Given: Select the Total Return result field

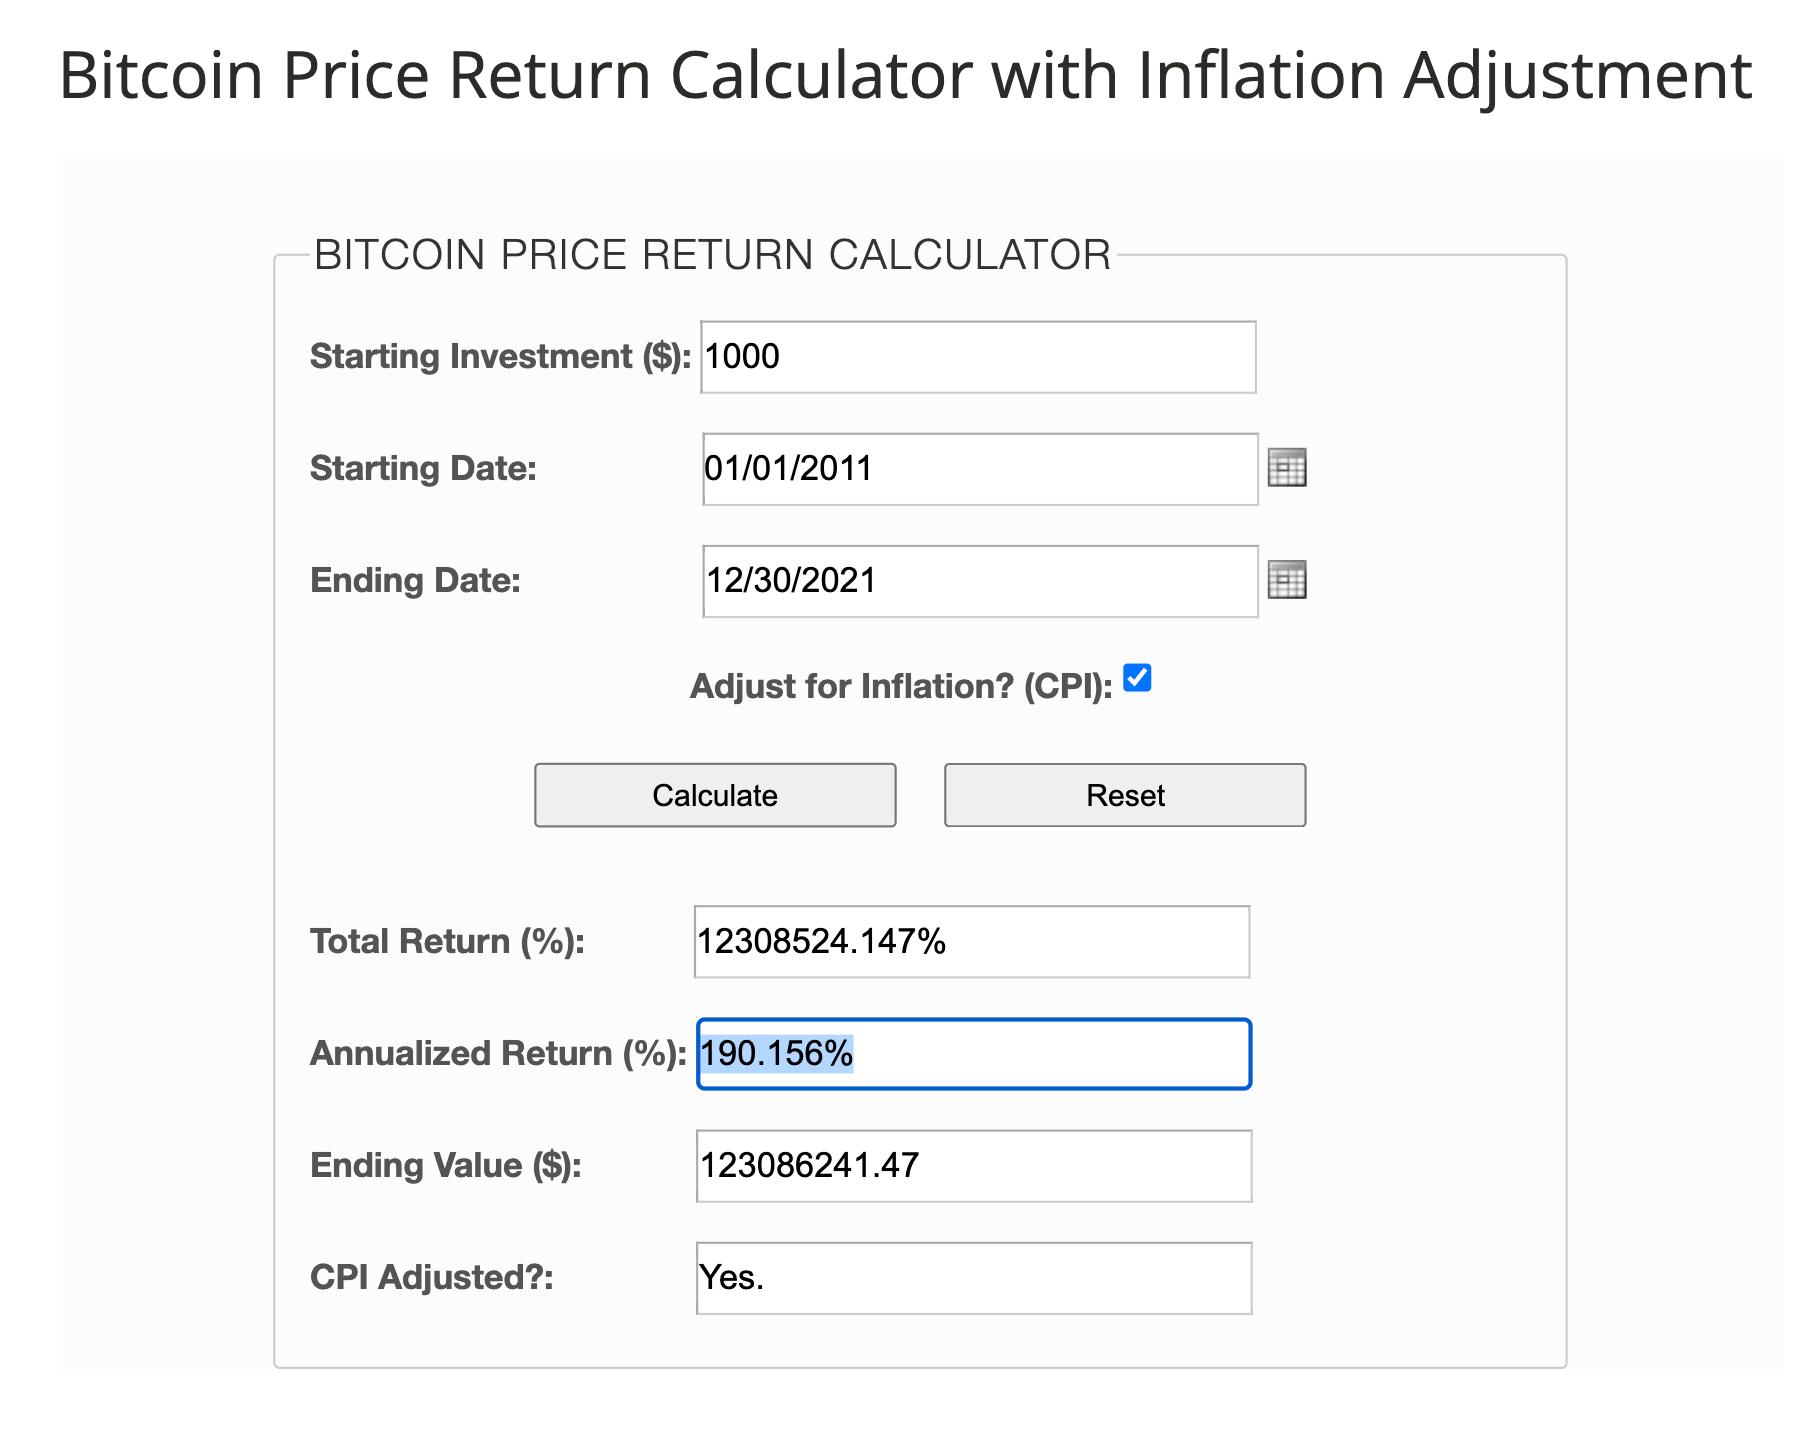Looking at the screenshot, I should tap(971, 942).
